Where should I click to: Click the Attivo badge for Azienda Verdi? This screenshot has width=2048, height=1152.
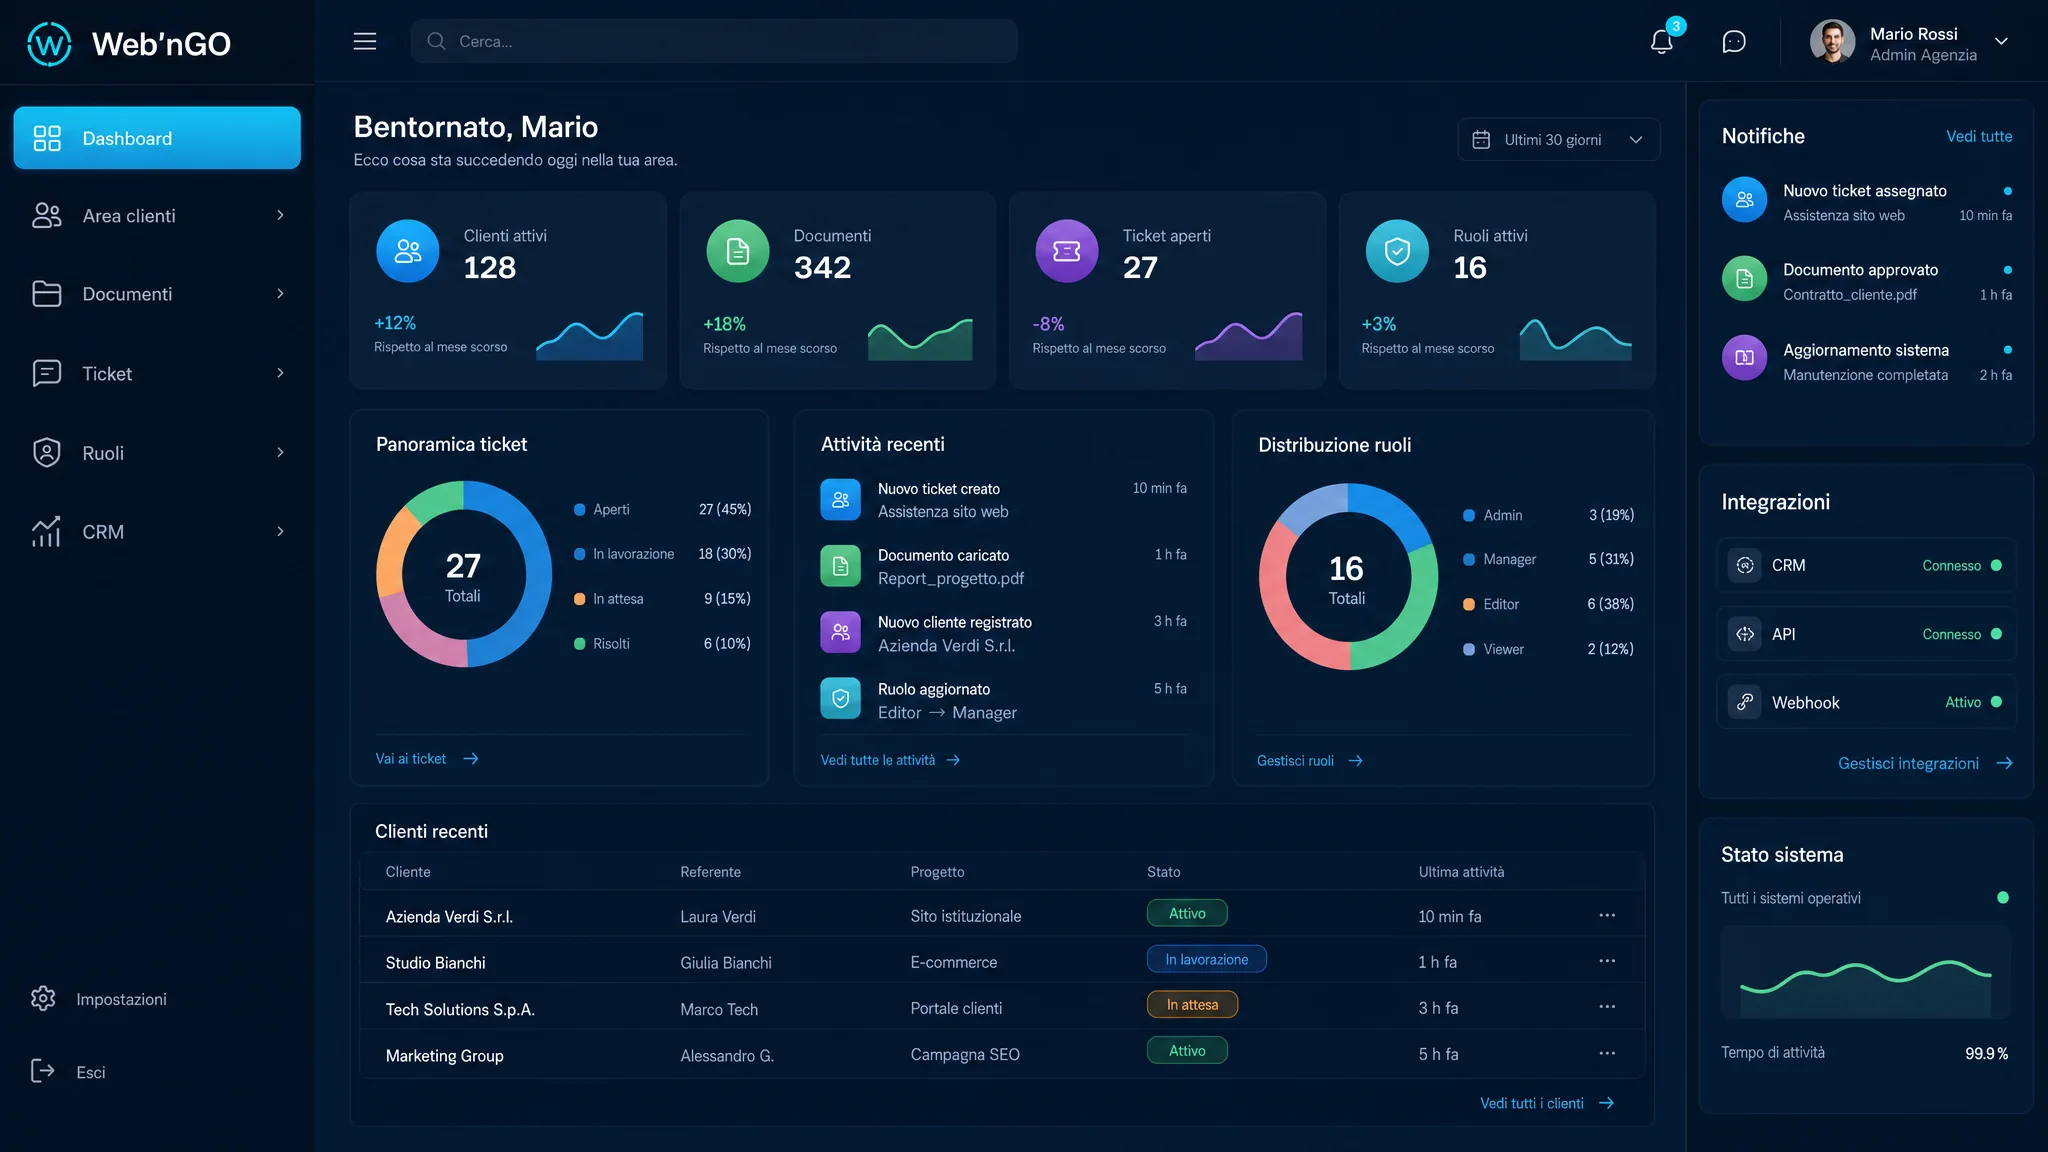click(1187, 913)
